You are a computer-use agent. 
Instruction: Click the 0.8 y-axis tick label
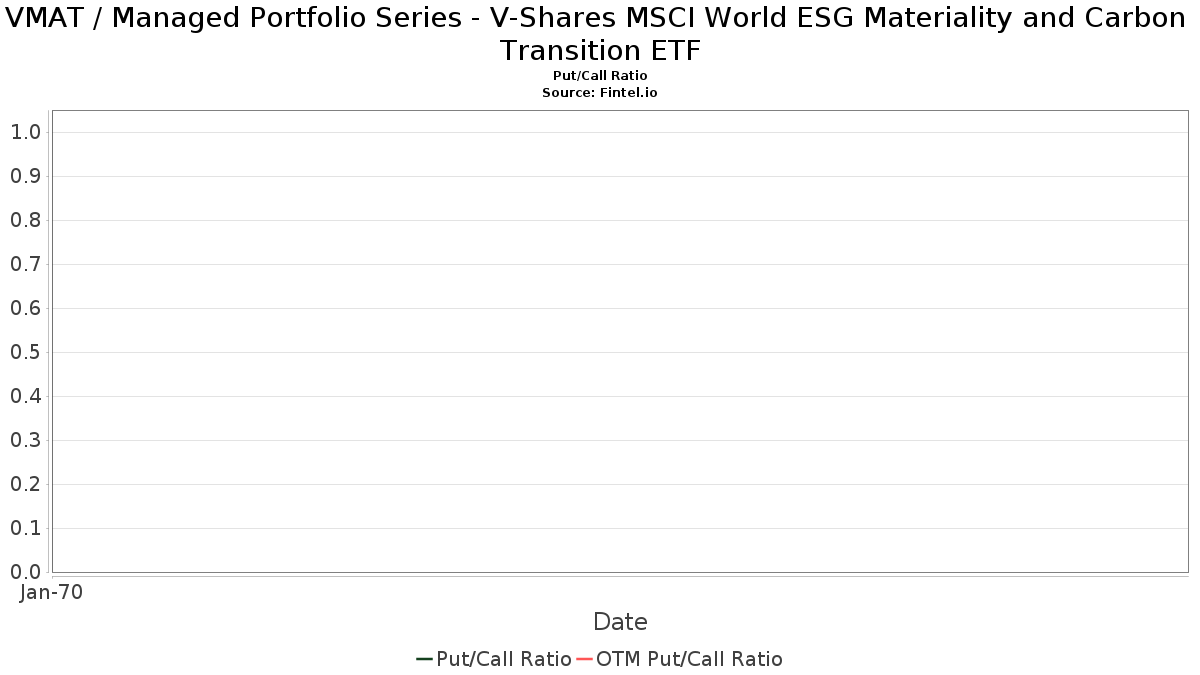tap(26, 220)
